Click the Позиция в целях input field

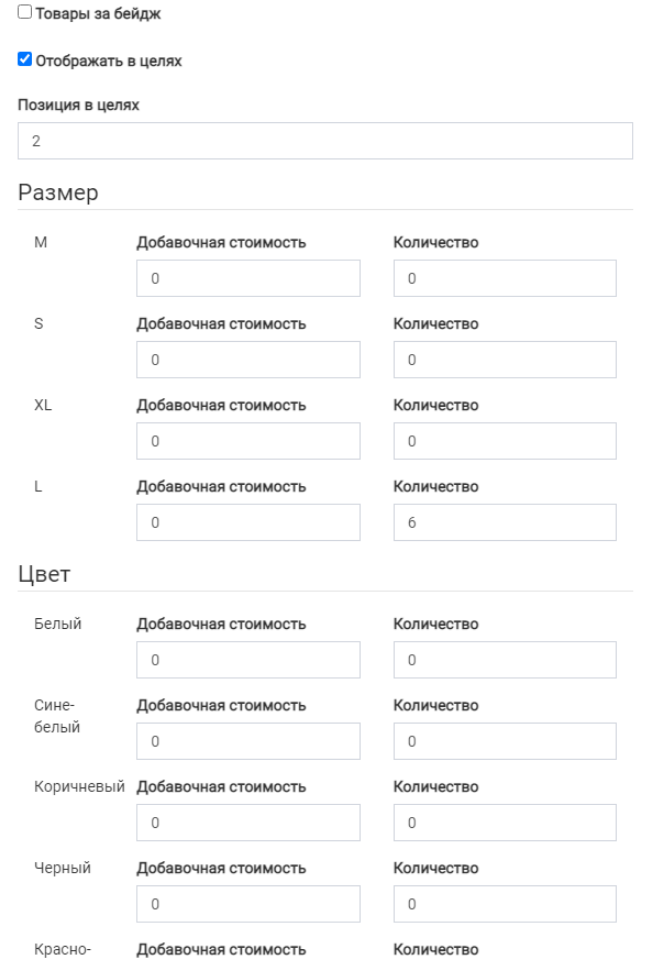pos(325,141)
